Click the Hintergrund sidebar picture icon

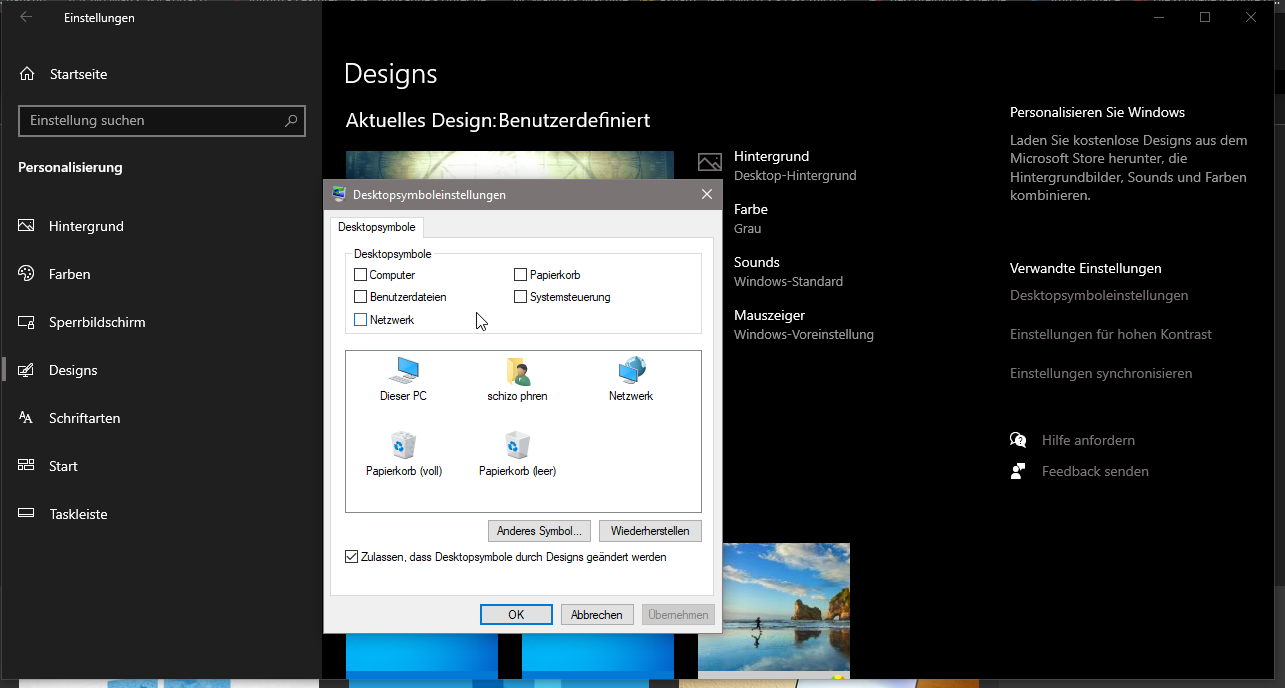tap(27, 226)
